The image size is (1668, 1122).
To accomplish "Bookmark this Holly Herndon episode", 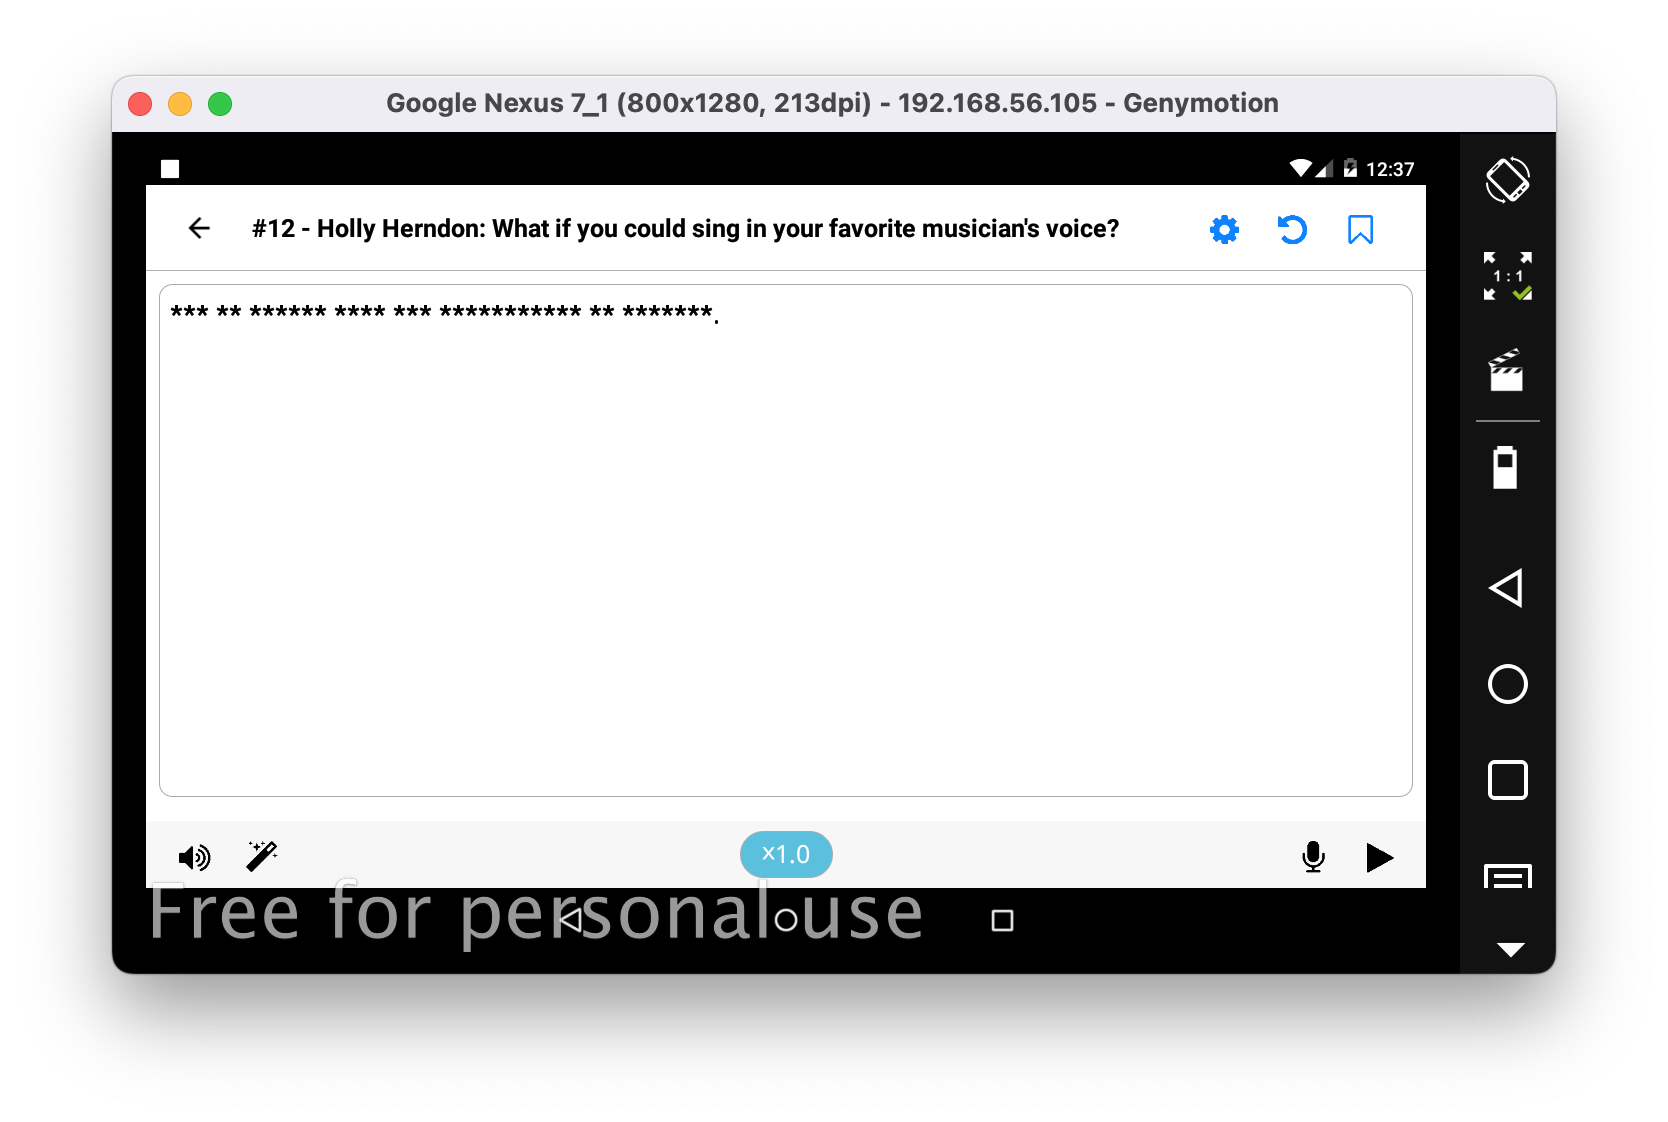I will point(1360,229).
